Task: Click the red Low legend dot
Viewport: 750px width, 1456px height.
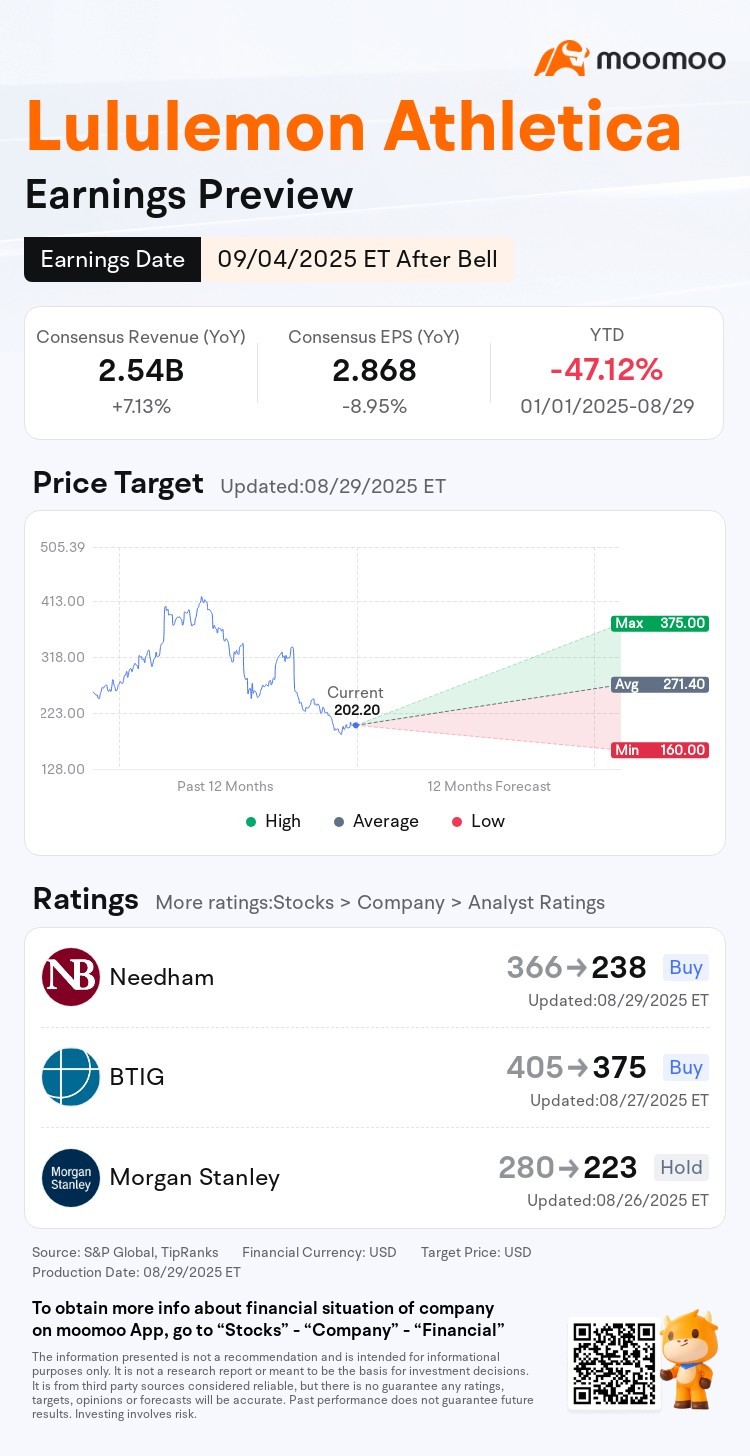Action: click(456, 821)
